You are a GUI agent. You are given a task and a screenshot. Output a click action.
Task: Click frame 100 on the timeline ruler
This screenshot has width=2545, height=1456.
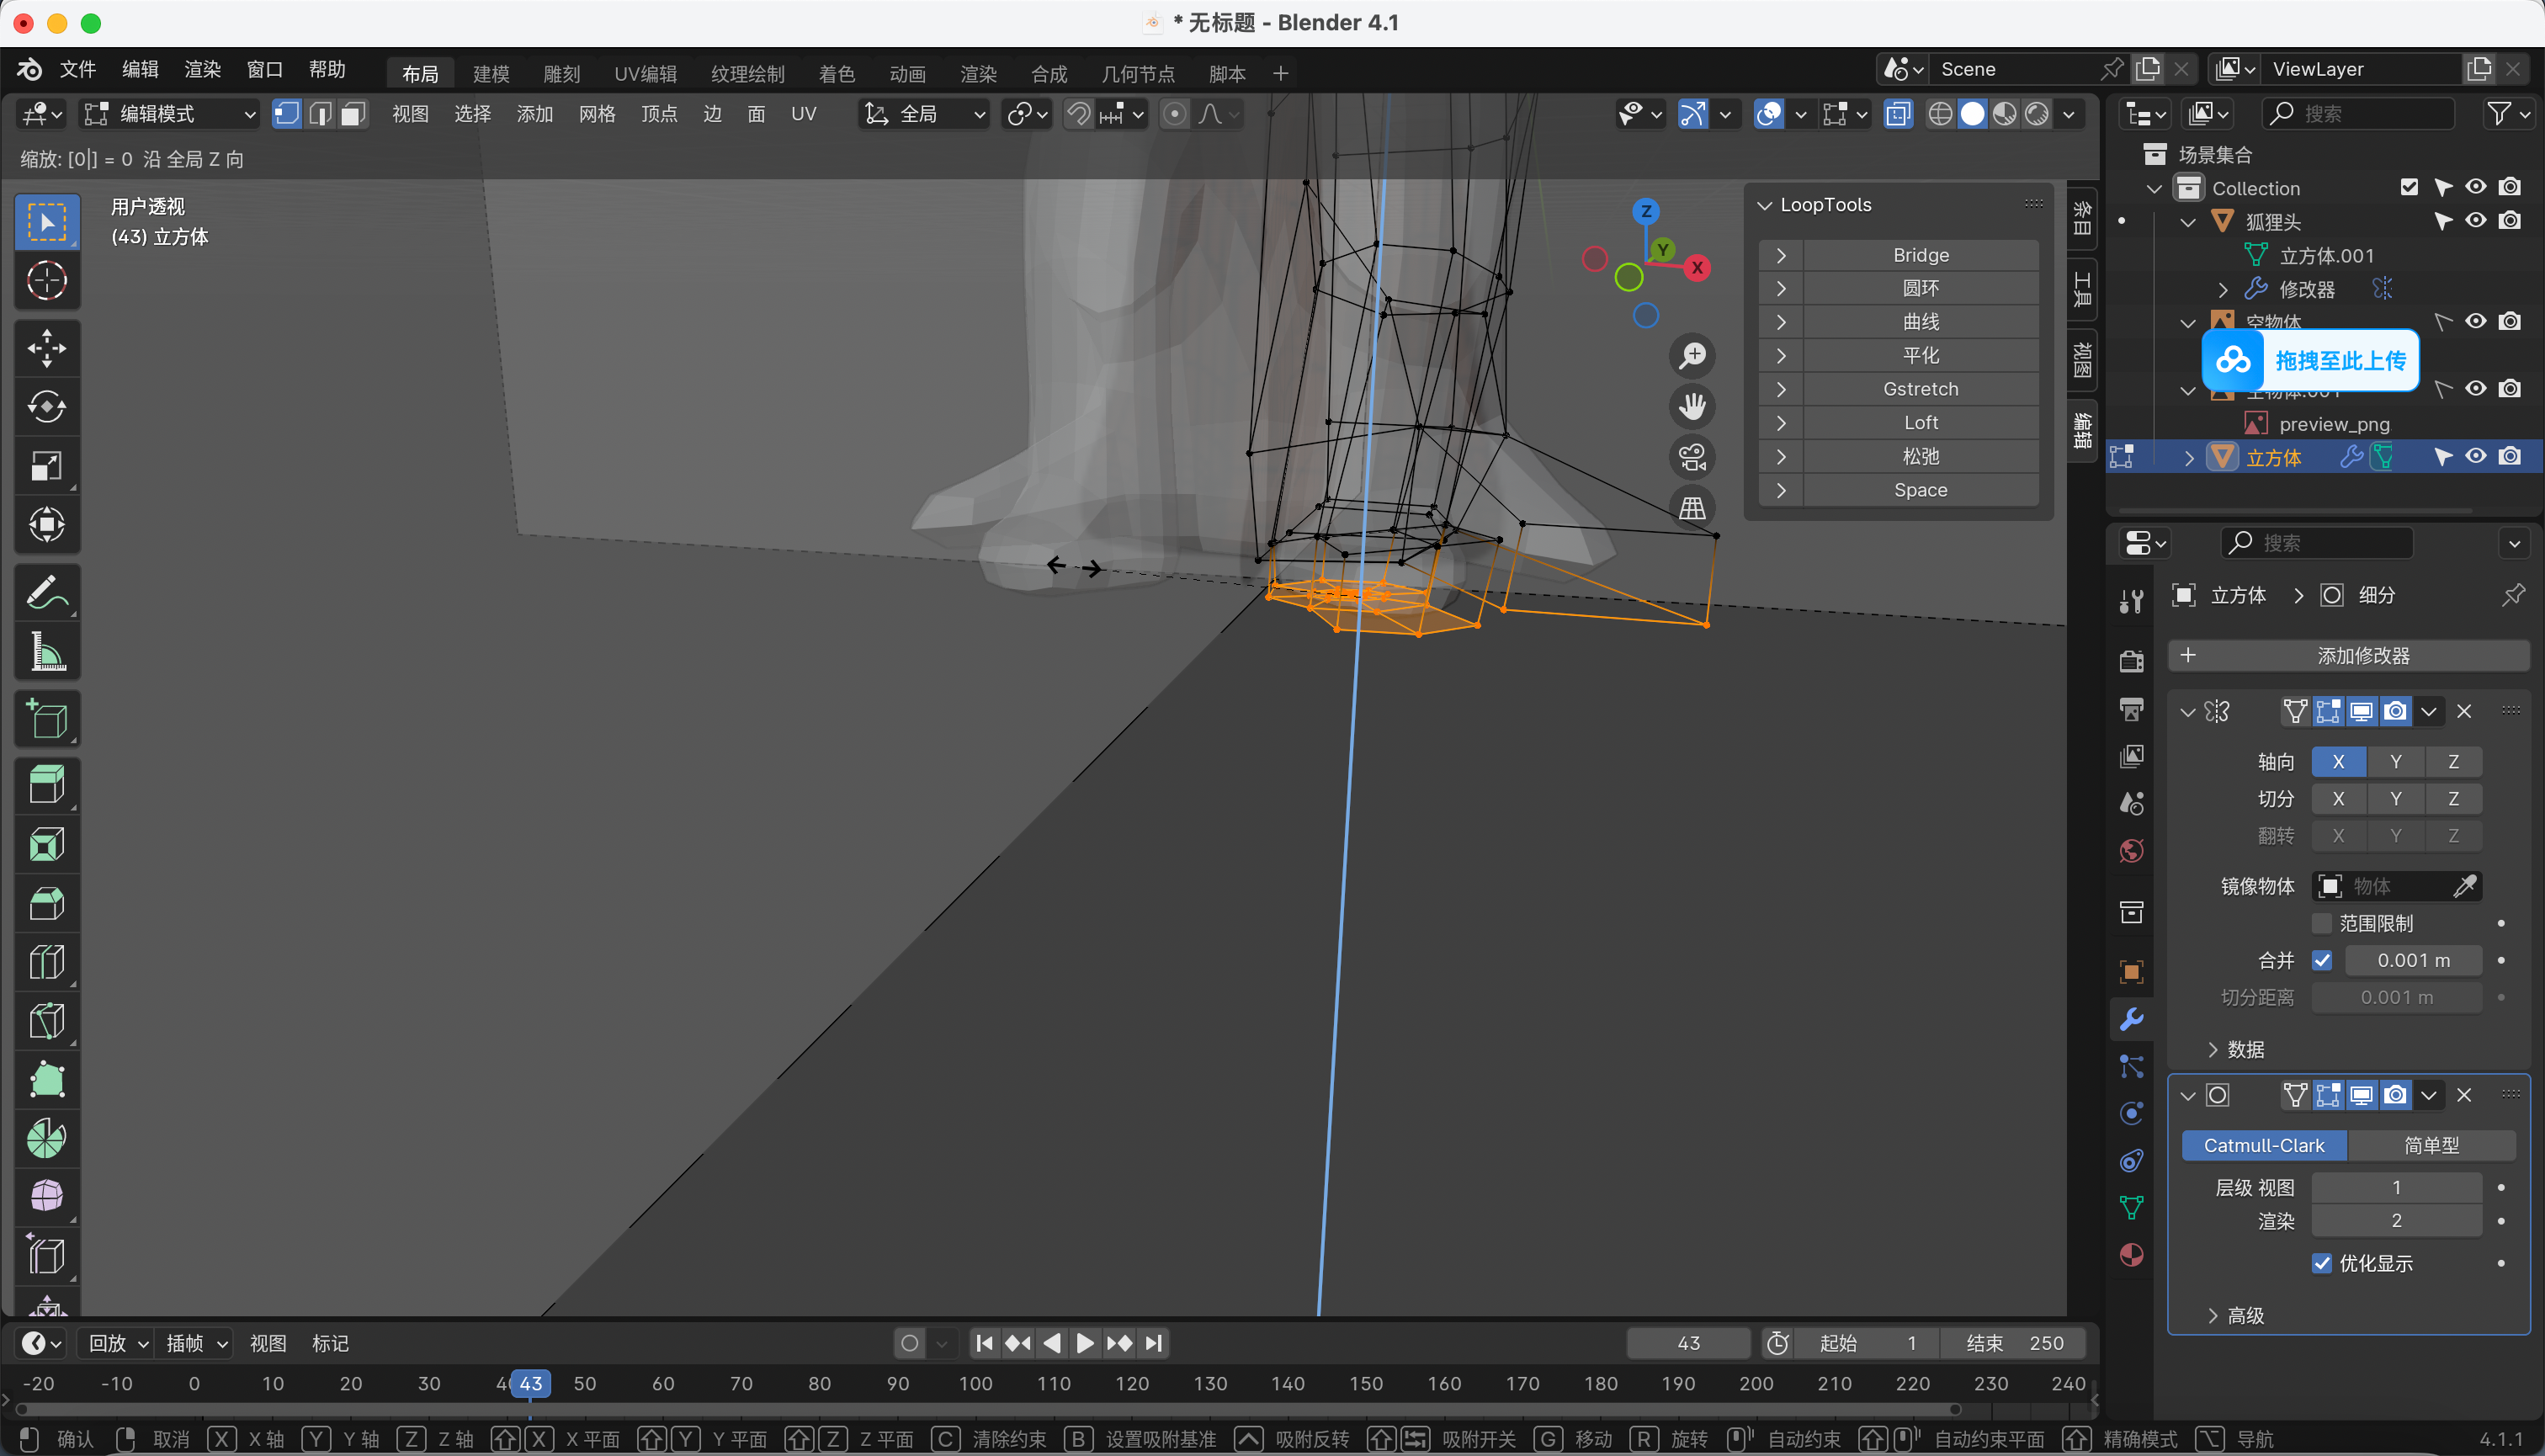[x=975, y=1384]
